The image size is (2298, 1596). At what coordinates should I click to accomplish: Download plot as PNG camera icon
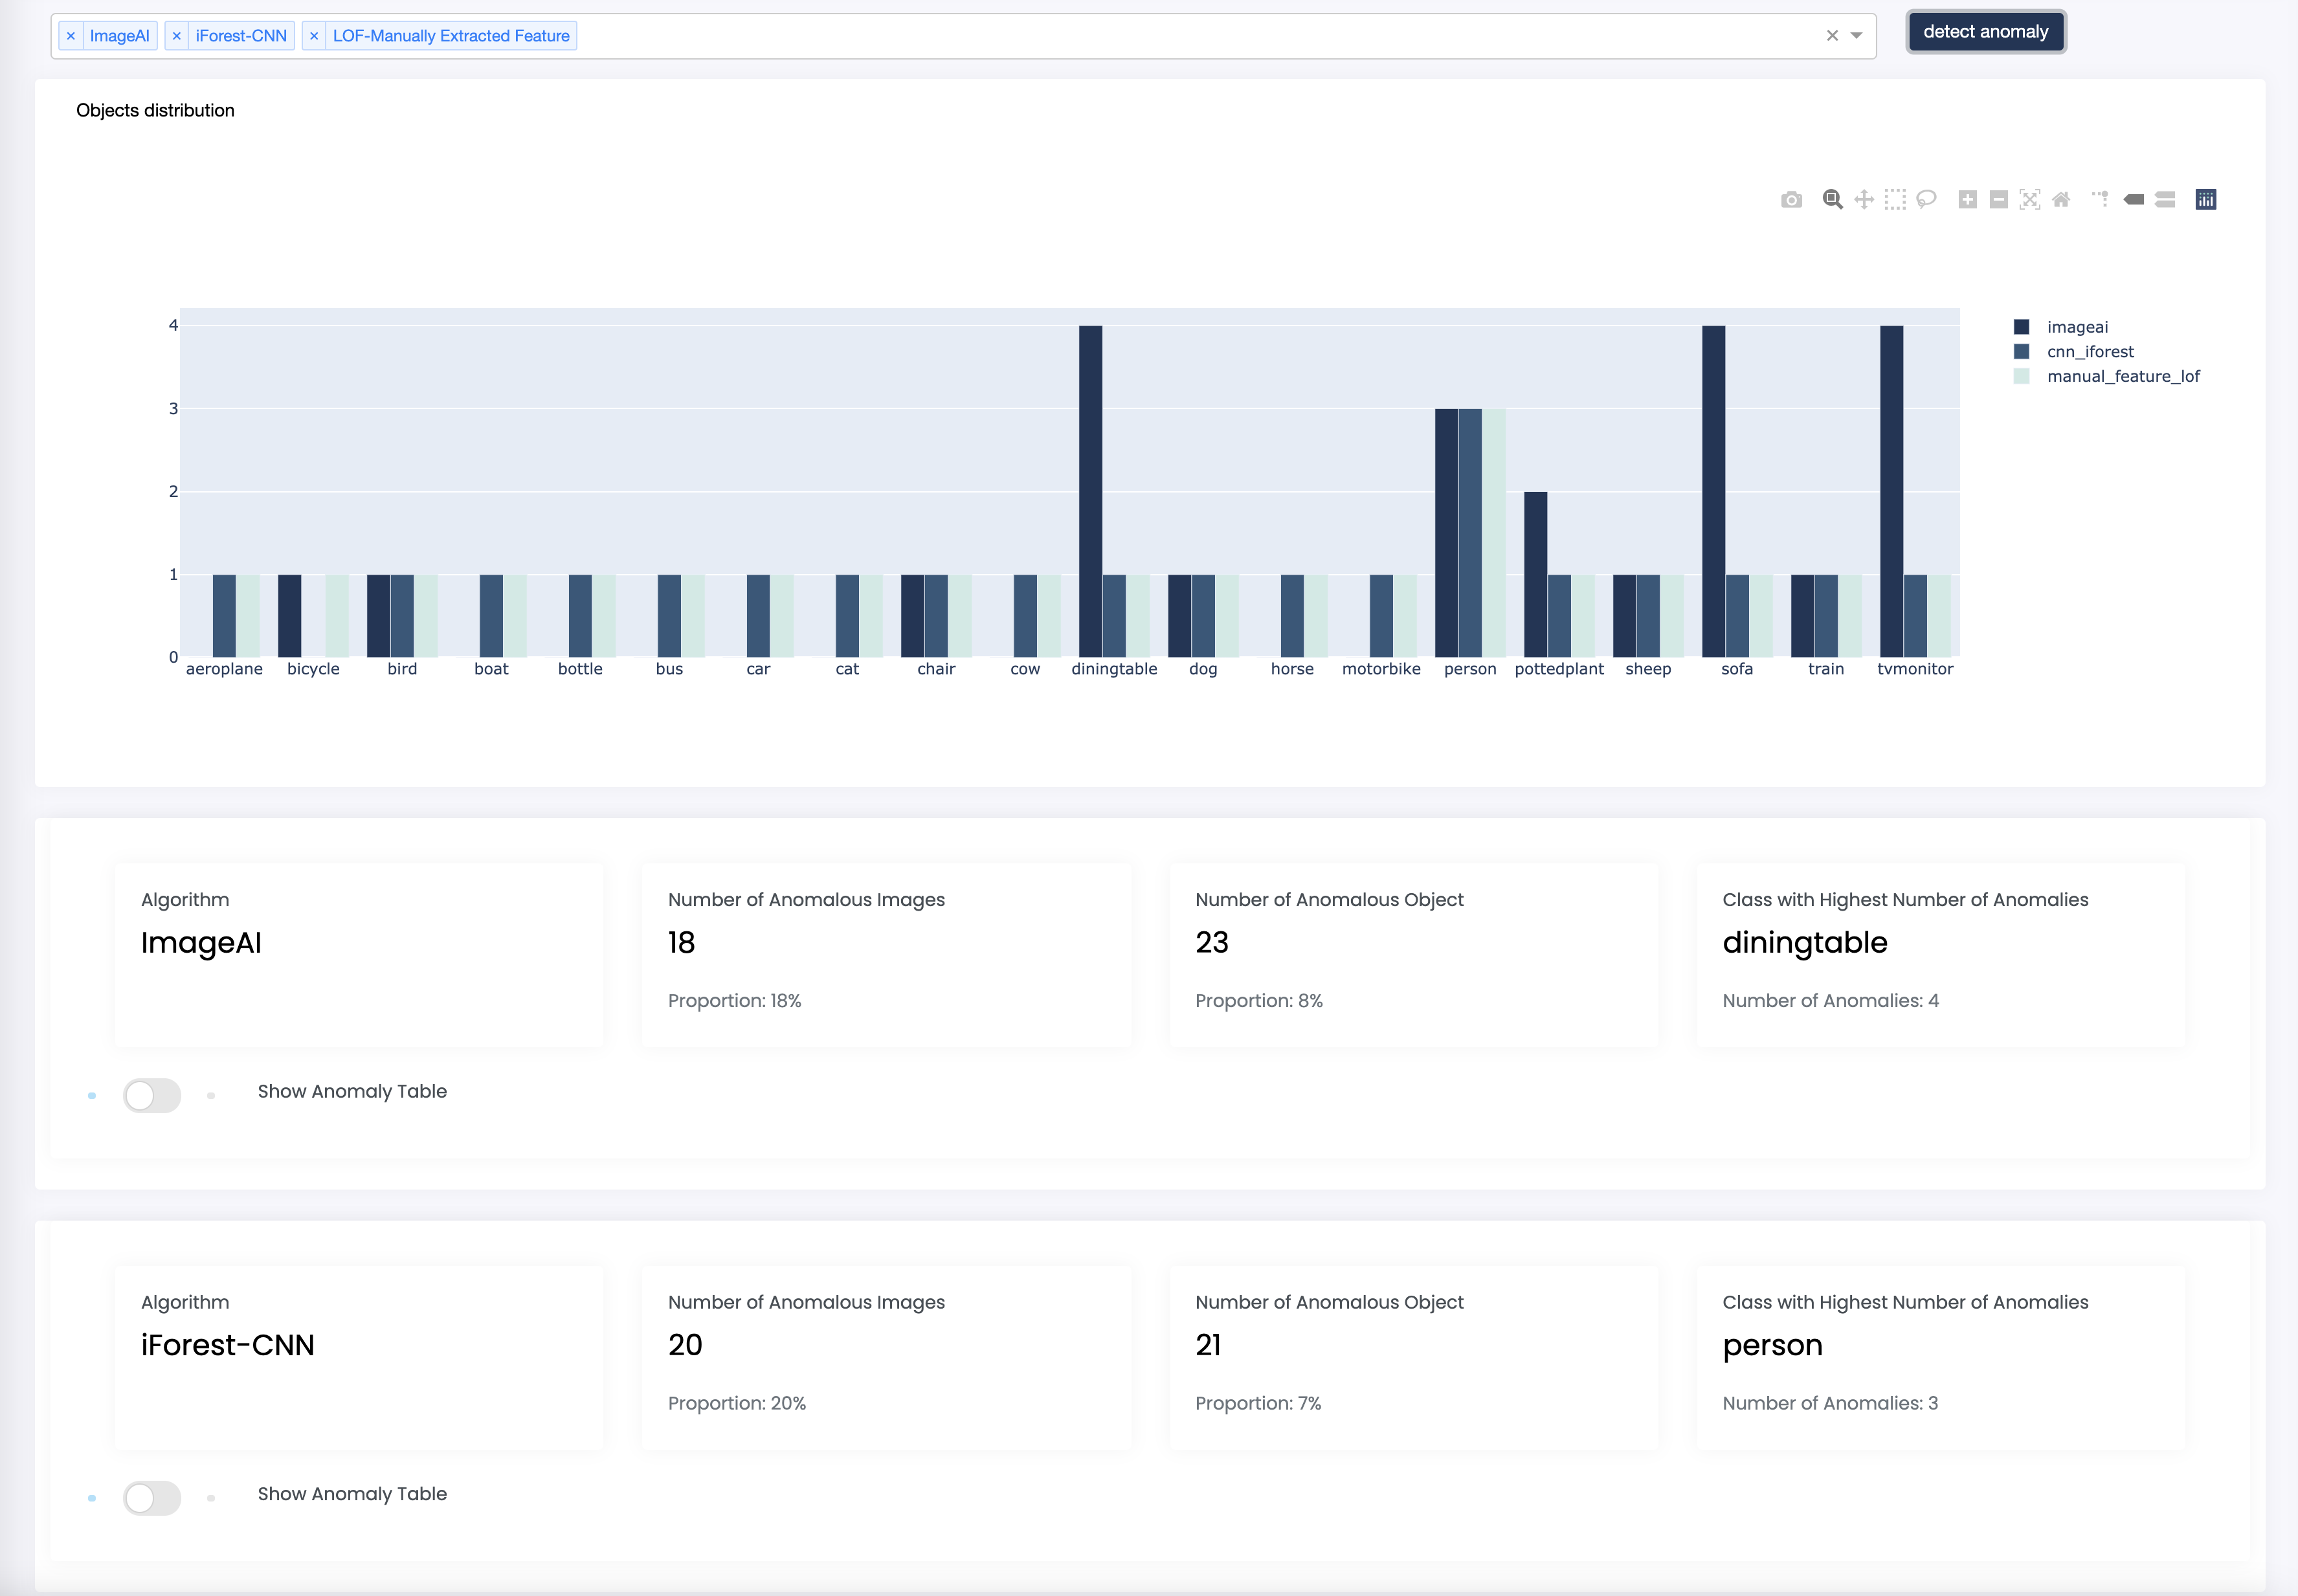(1791, 200)
